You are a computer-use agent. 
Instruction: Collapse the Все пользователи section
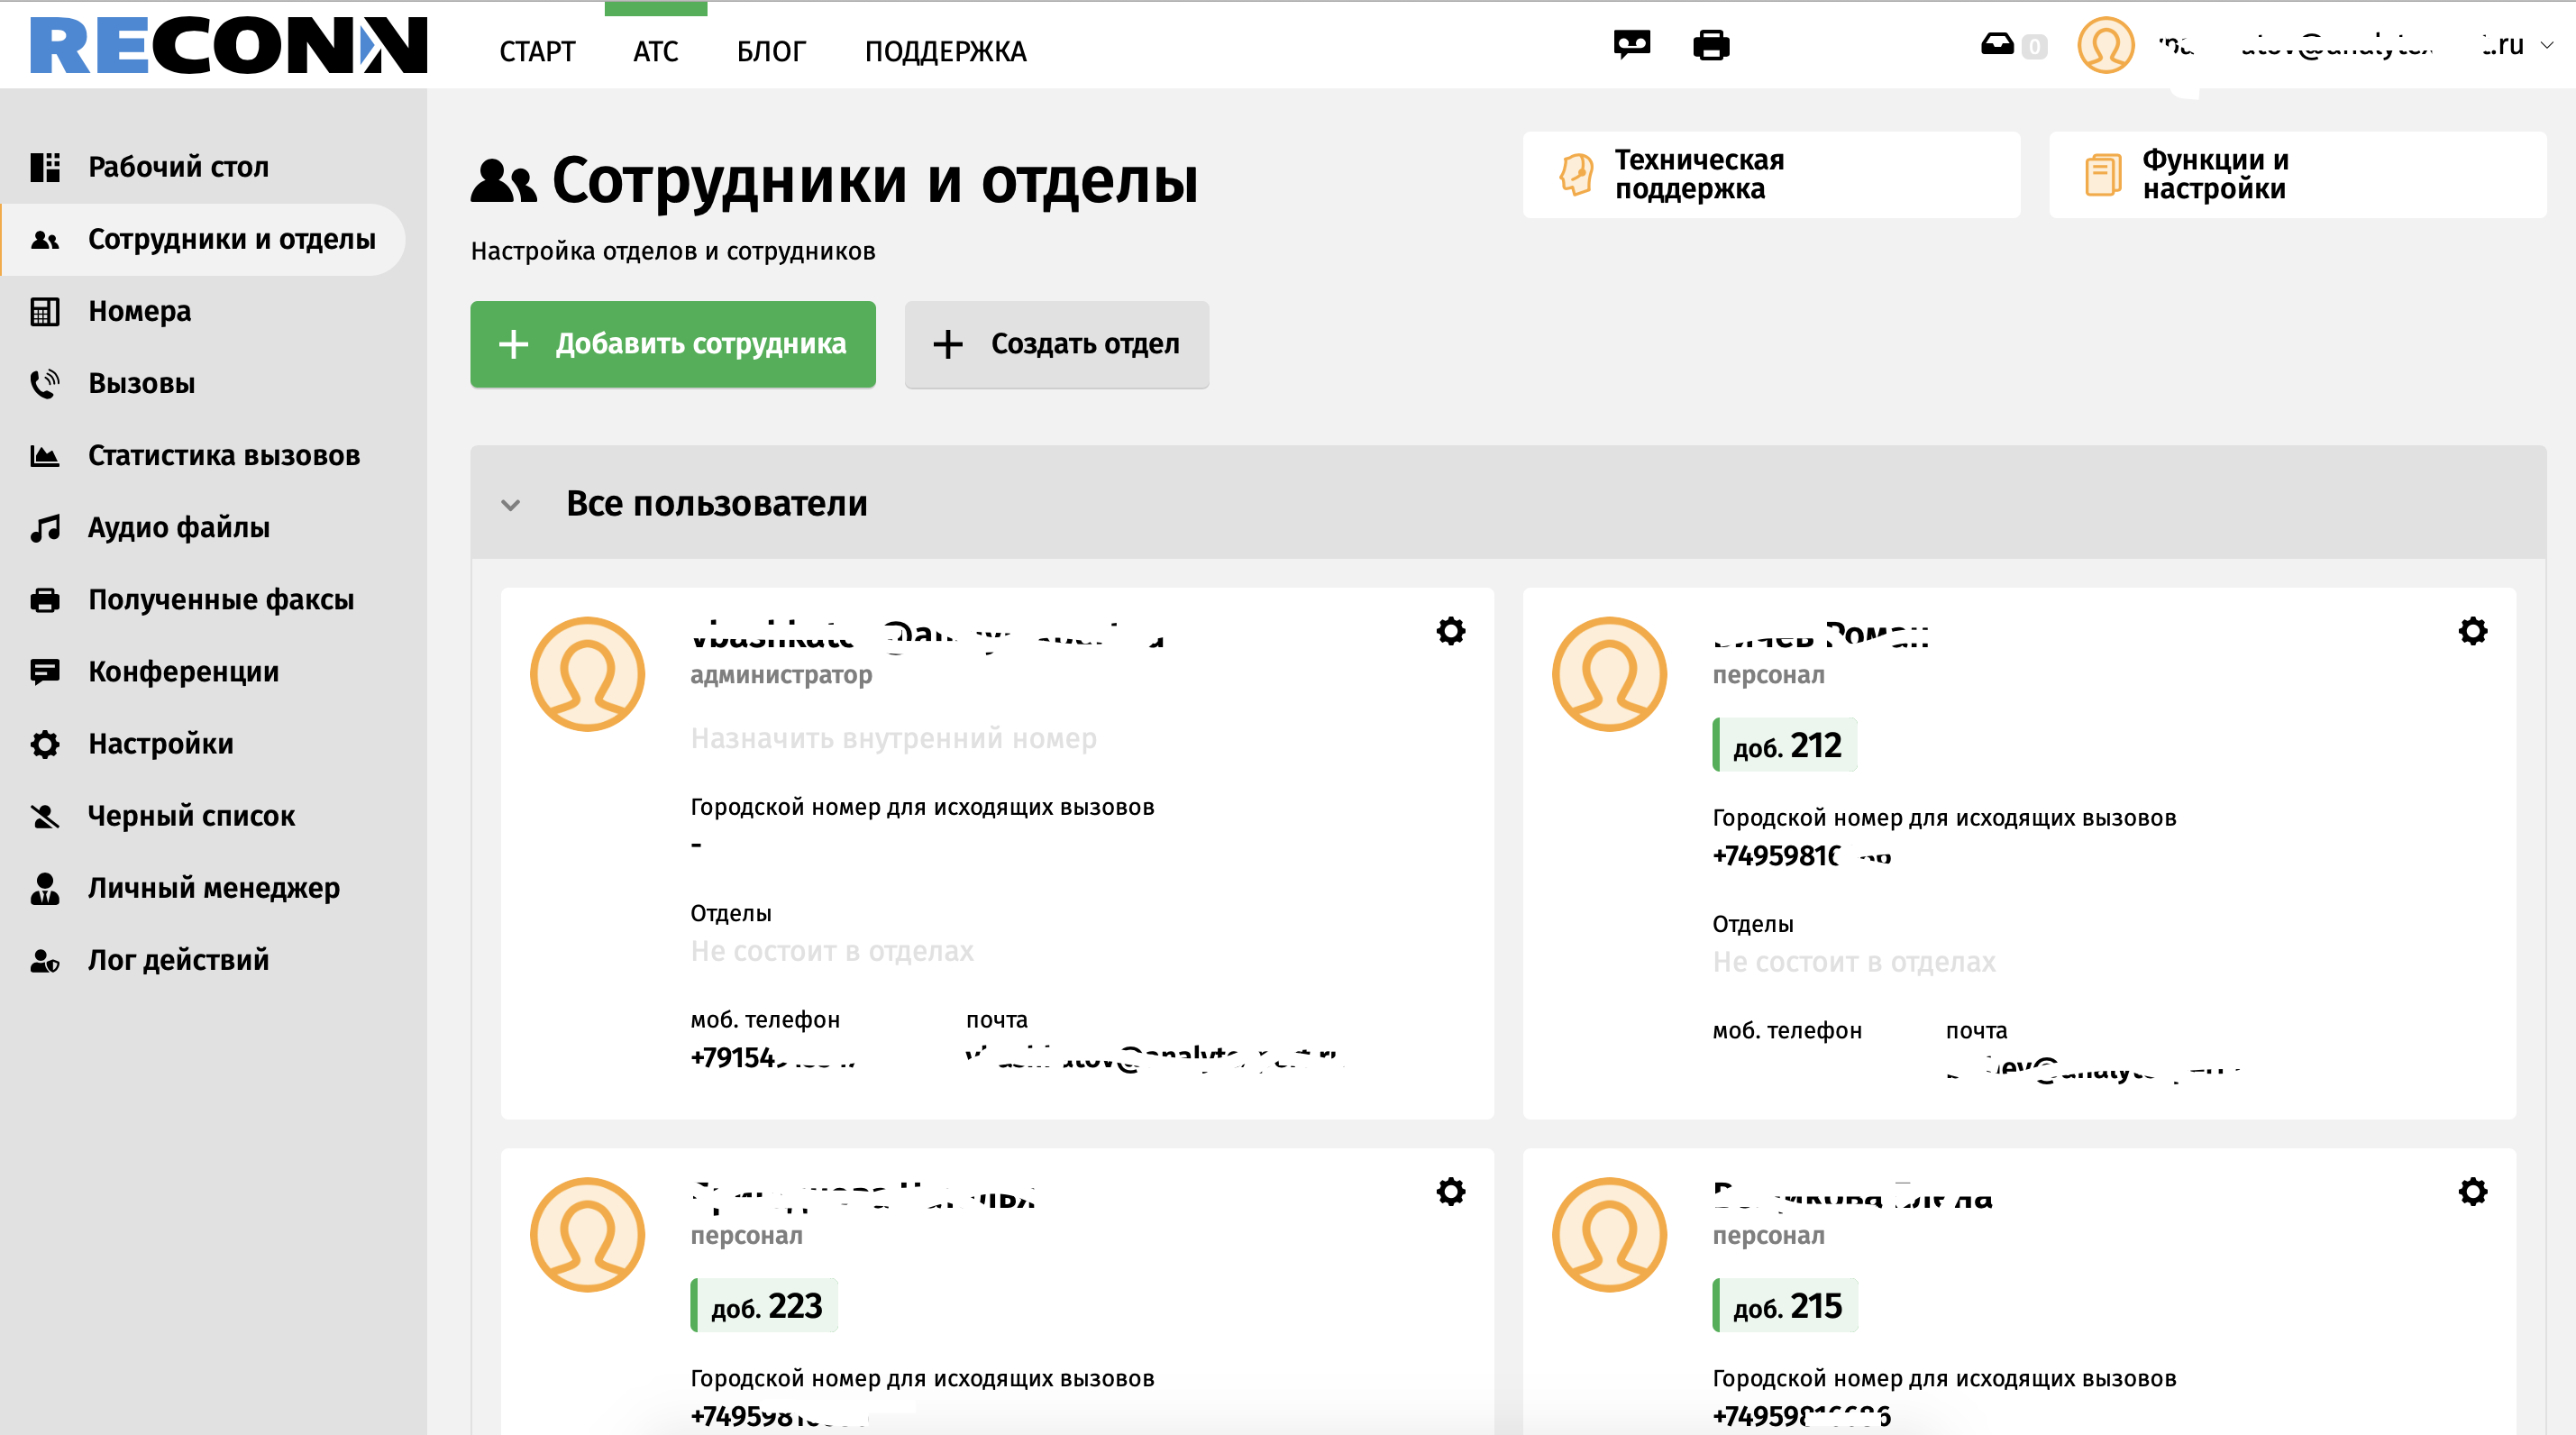(511, 505)
